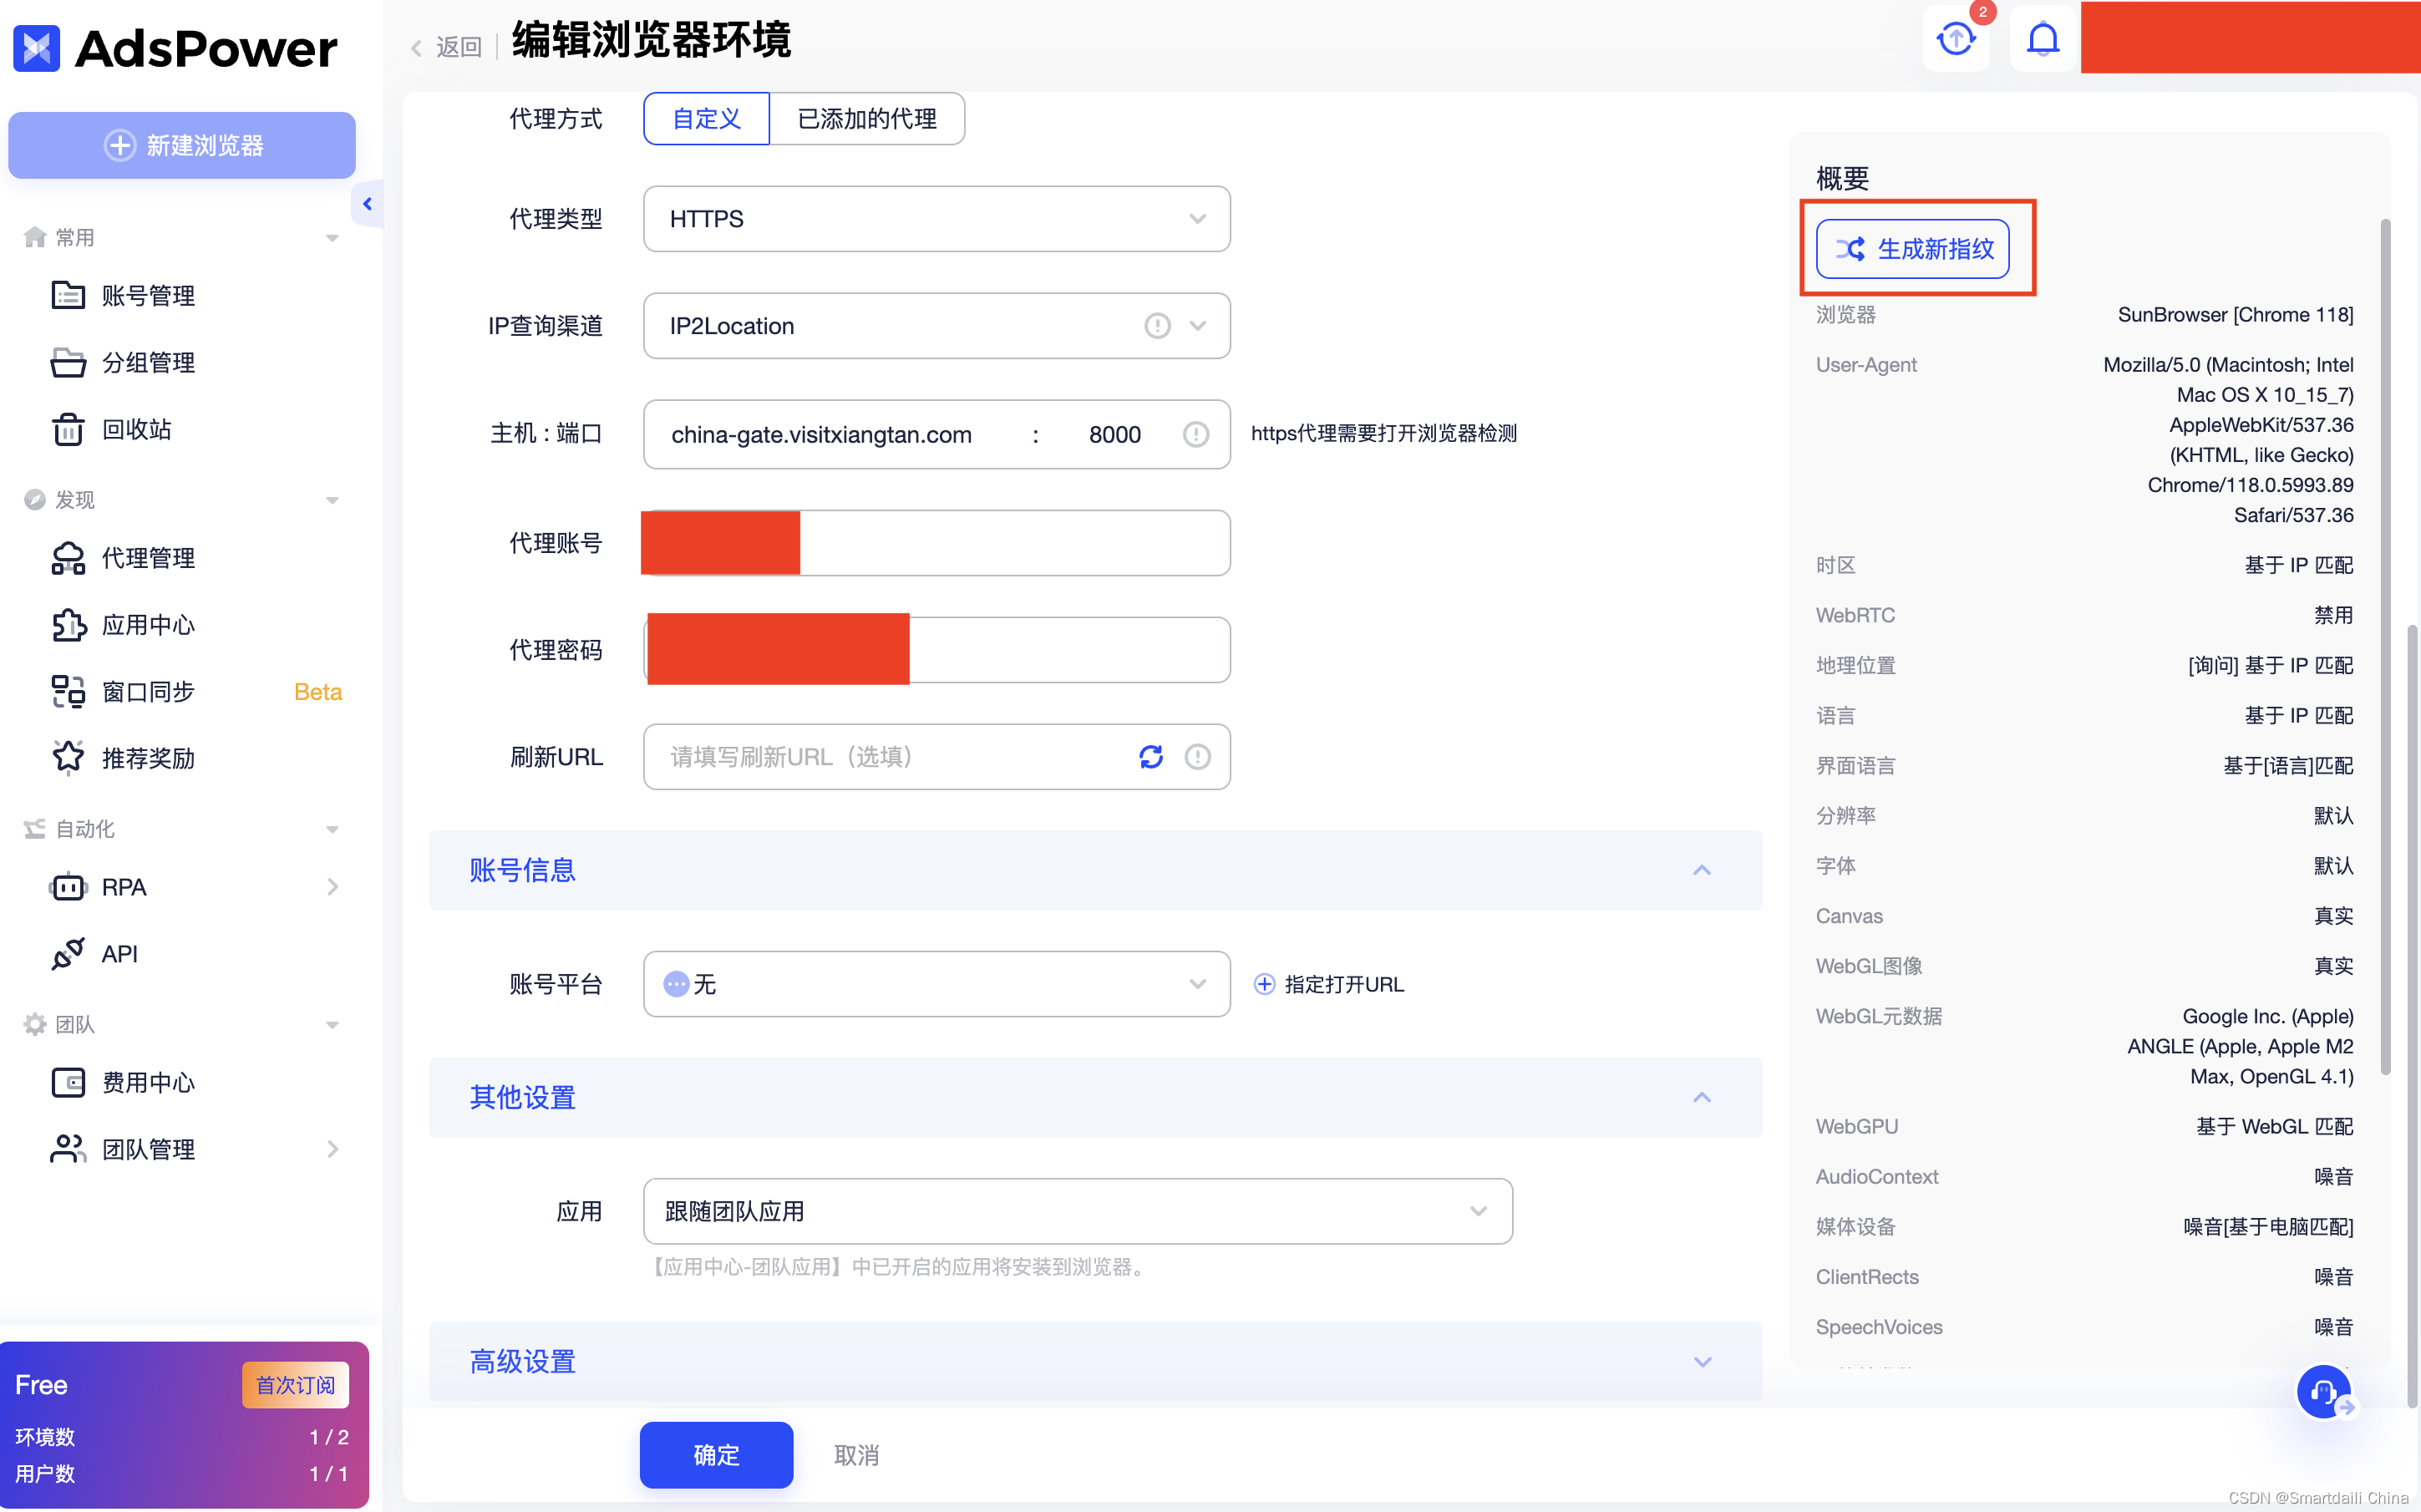Click the info icon beside port 8000
Viewport: 2421px width, 1512px height.
[x=1196, y=434]
